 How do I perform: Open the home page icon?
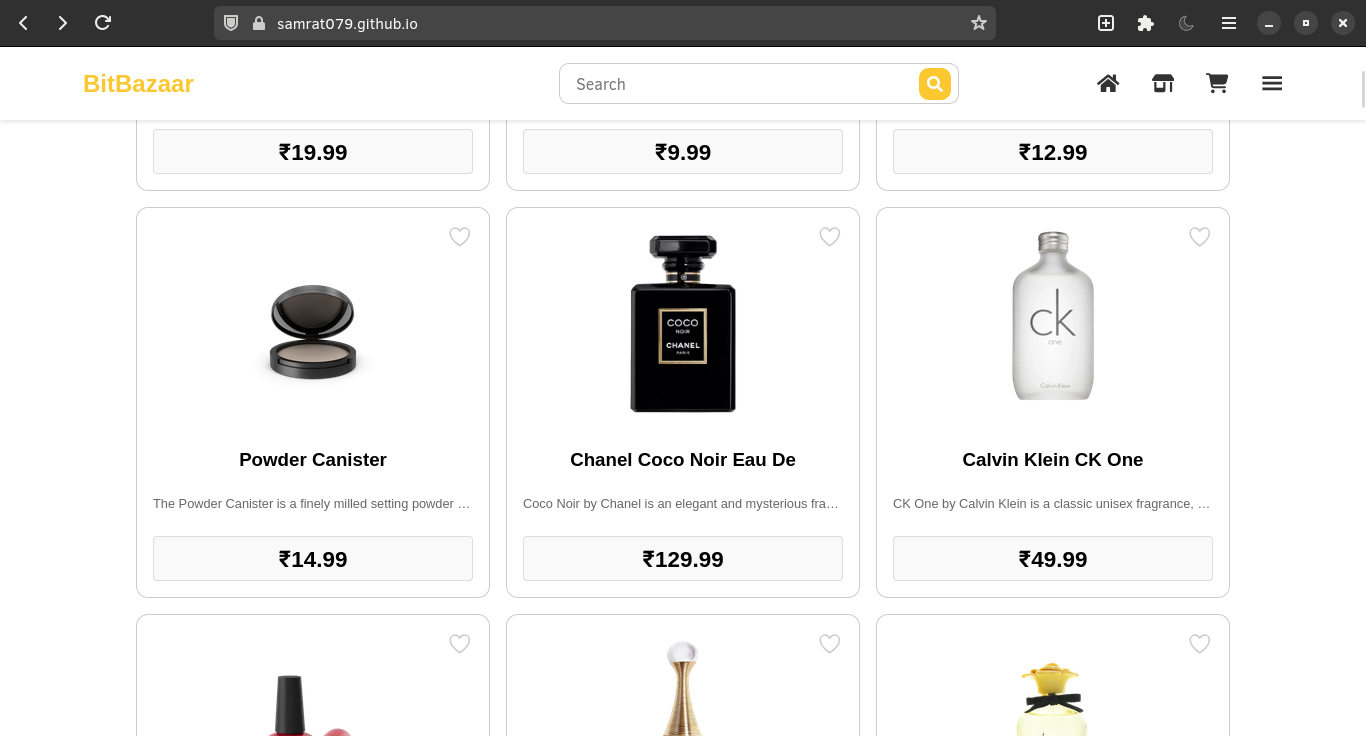(1108, 84)
